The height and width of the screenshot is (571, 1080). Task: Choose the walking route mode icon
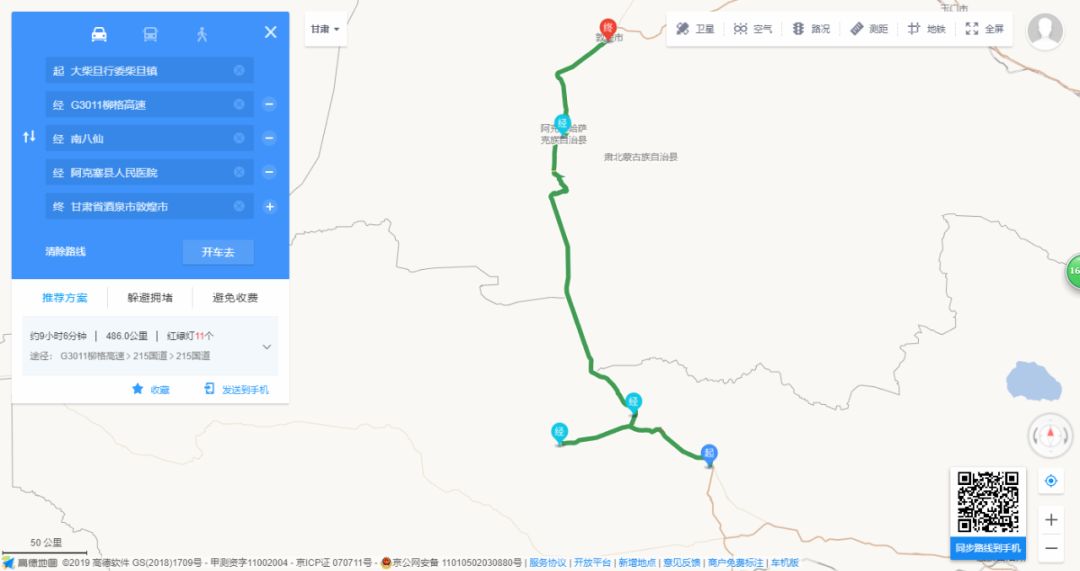click(x=202, y=34)
